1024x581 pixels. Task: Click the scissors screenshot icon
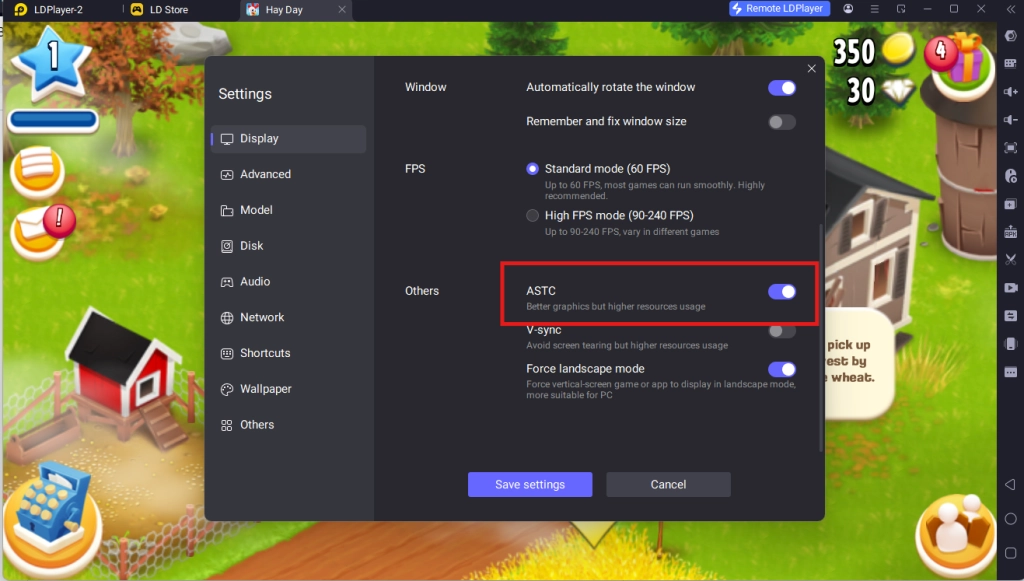[x=1011, y=260]
